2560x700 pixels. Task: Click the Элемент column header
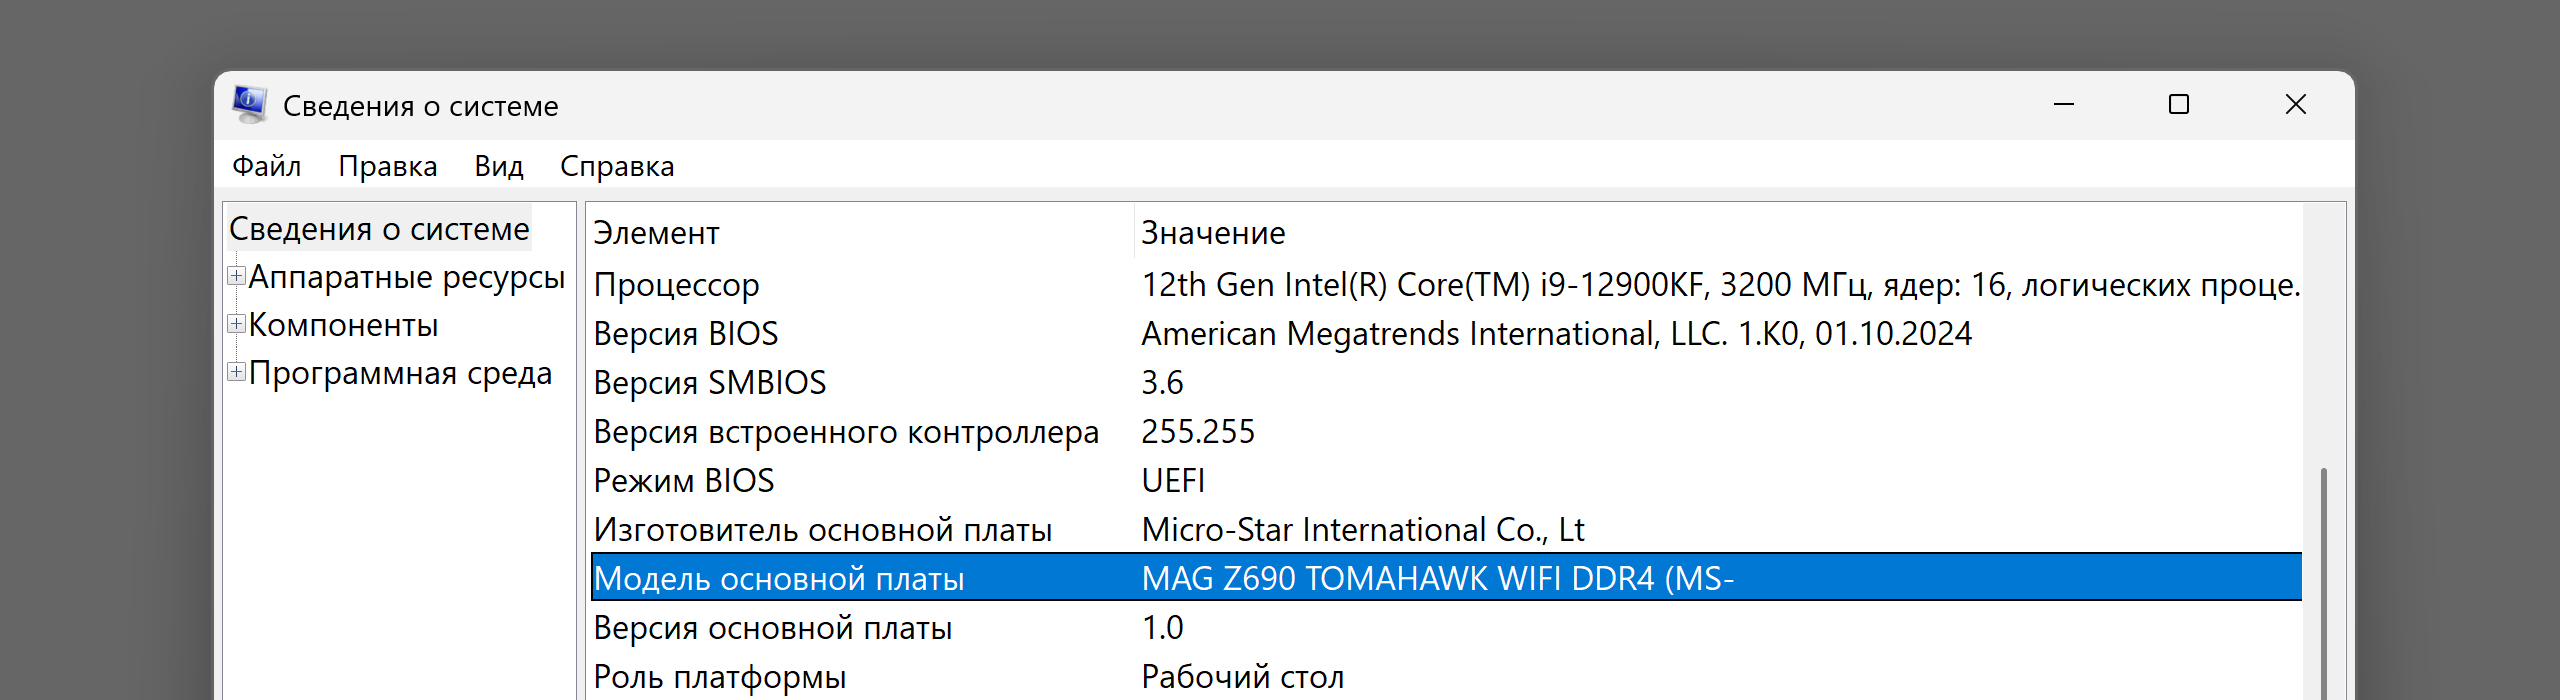tap(861, 233)
